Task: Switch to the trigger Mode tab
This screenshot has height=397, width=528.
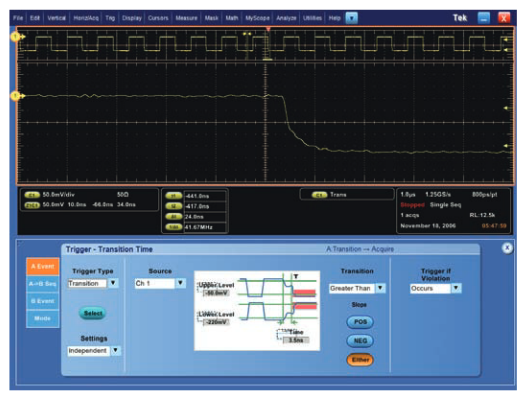Action: pyautogui.click(x=43, y=319)
